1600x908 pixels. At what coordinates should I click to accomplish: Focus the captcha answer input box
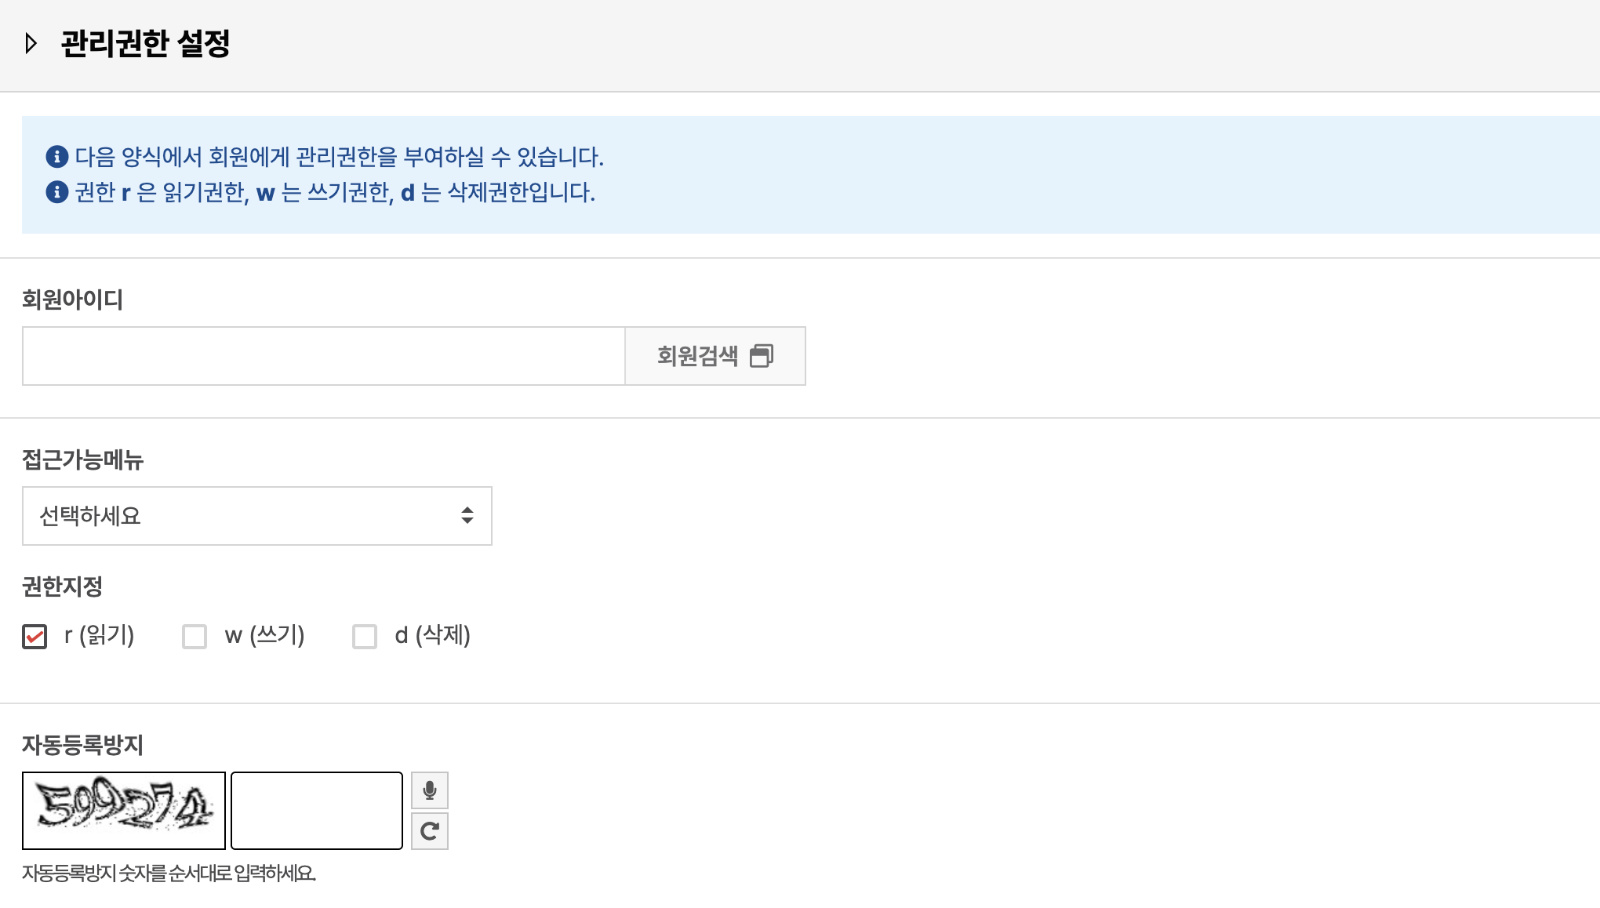pos(317,810)
